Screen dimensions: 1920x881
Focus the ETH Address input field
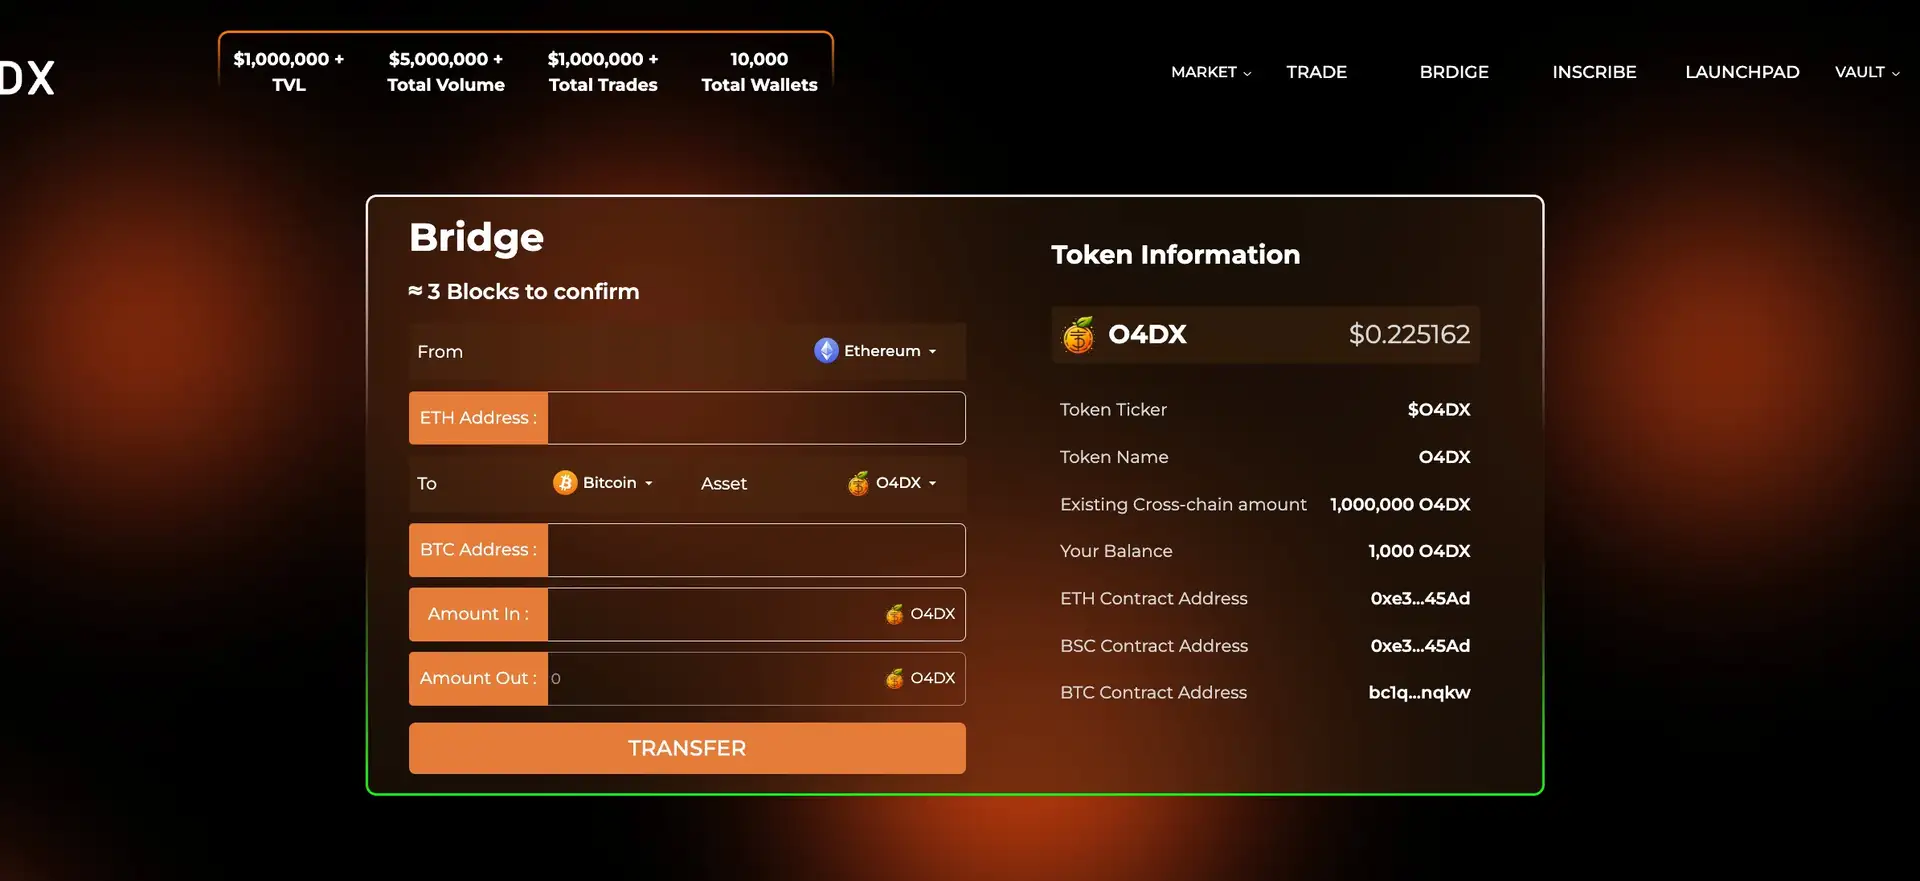755,418
